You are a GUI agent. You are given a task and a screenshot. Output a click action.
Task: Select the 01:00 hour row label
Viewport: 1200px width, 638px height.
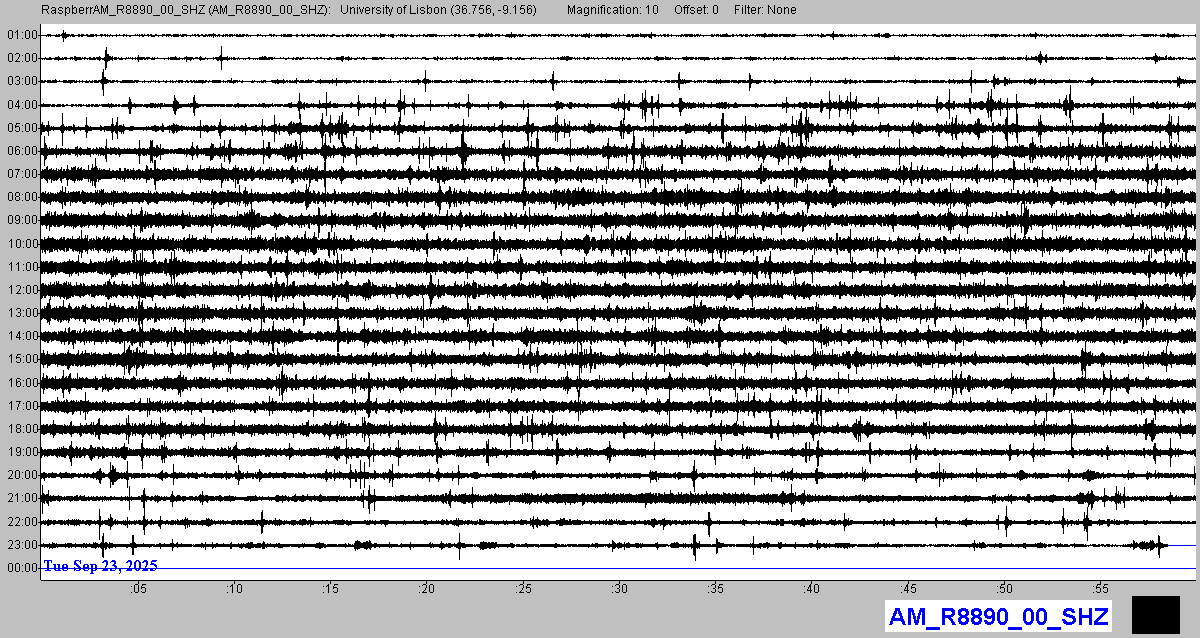[x=21, y=35]
